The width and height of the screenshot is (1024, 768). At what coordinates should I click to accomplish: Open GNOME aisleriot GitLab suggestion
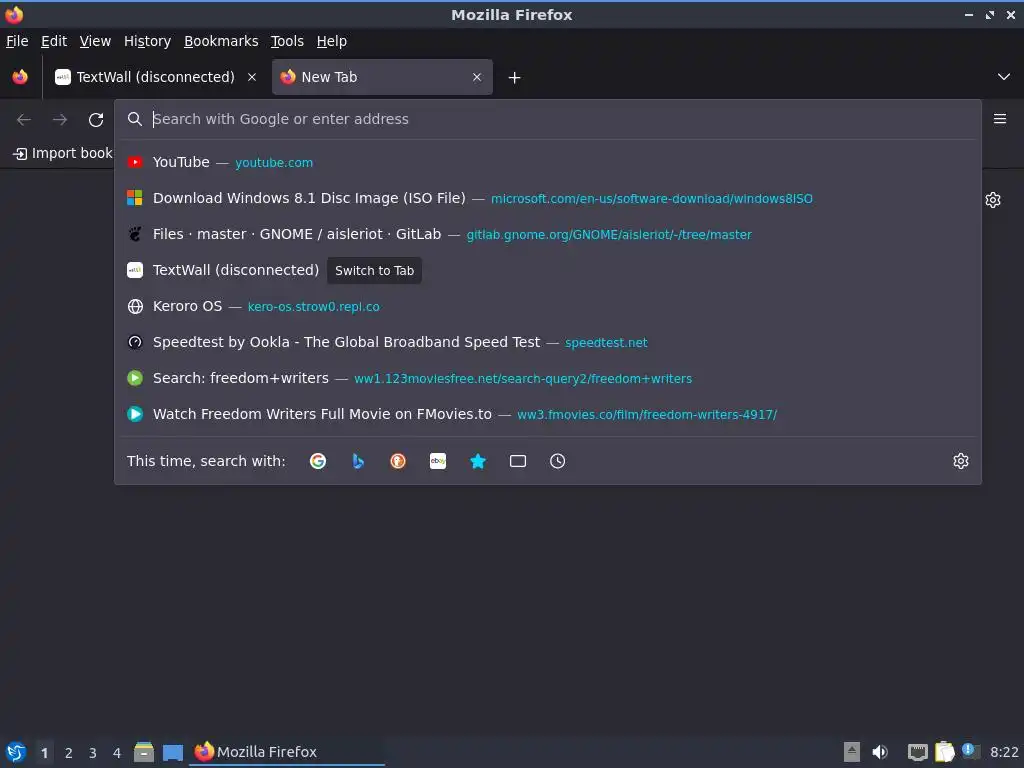[x=548, y=234]
